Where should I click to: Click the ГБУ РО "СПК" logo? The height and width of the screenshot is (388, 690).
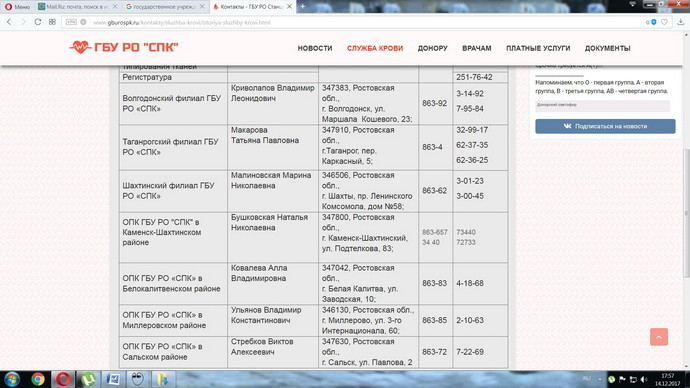click(124, 47)
